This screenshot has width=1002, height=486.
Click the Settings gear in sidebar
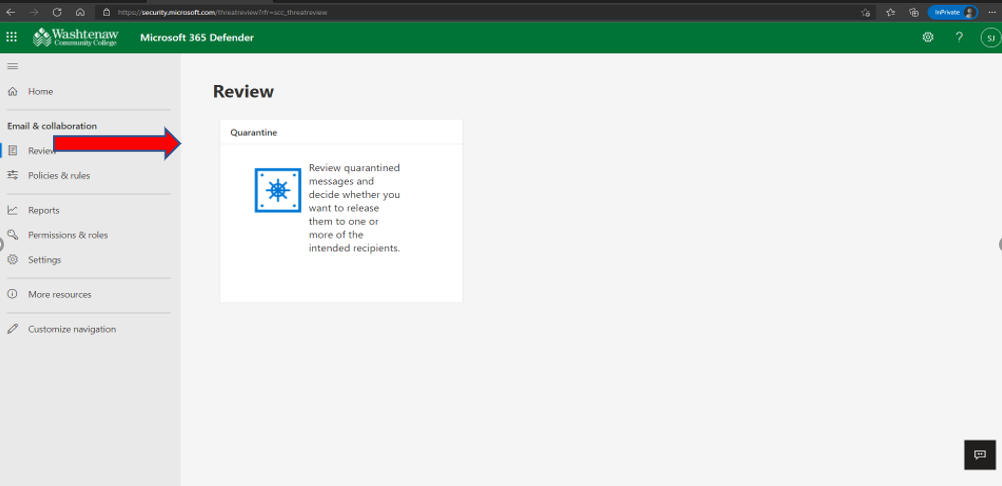pos(12,260)
